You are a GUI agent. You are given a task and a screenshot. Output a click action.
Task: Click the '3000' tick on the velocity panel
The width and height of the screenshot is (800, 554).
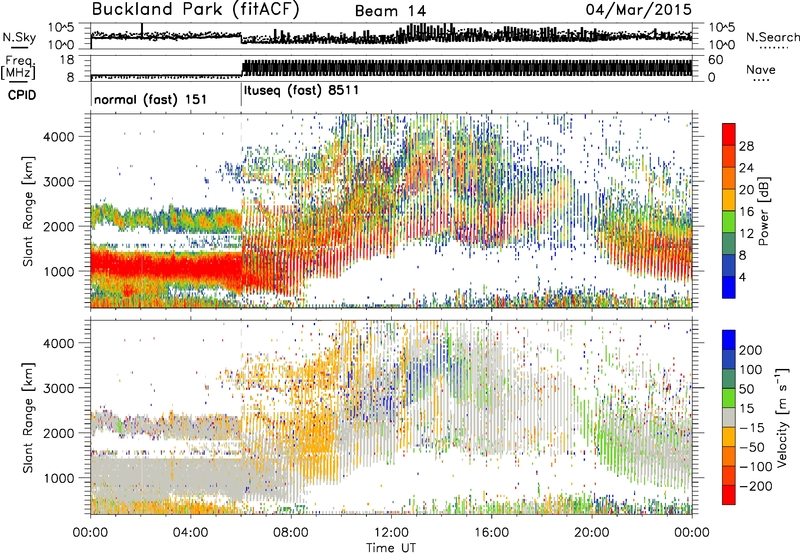[x=59, y=388]
